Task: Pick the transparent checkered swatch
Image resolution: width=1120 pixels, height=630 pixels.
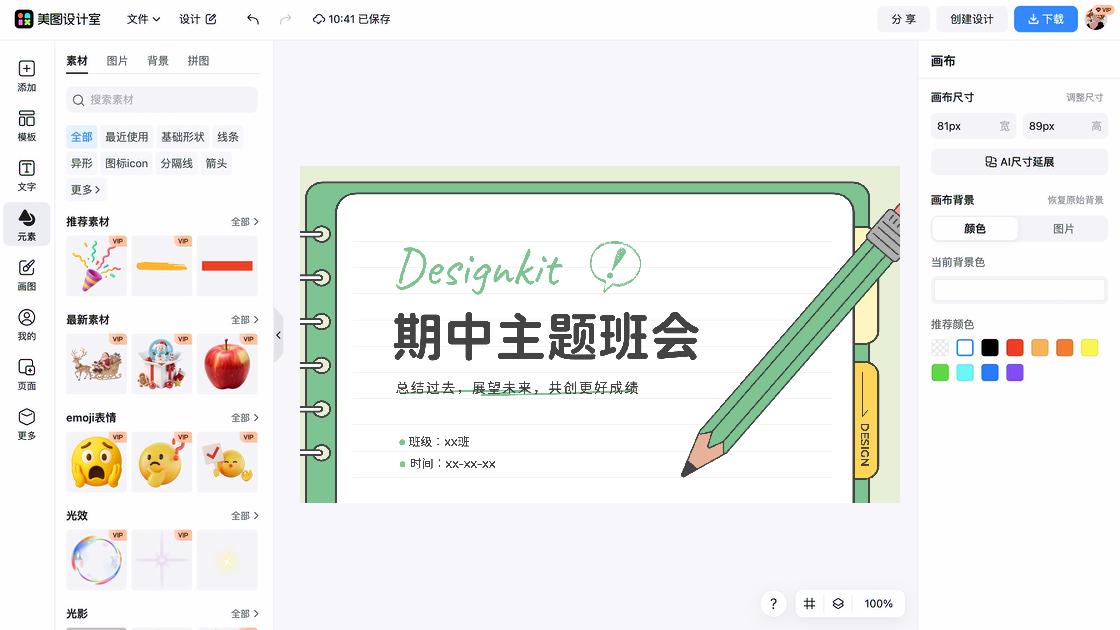Action: pos(940,348)
